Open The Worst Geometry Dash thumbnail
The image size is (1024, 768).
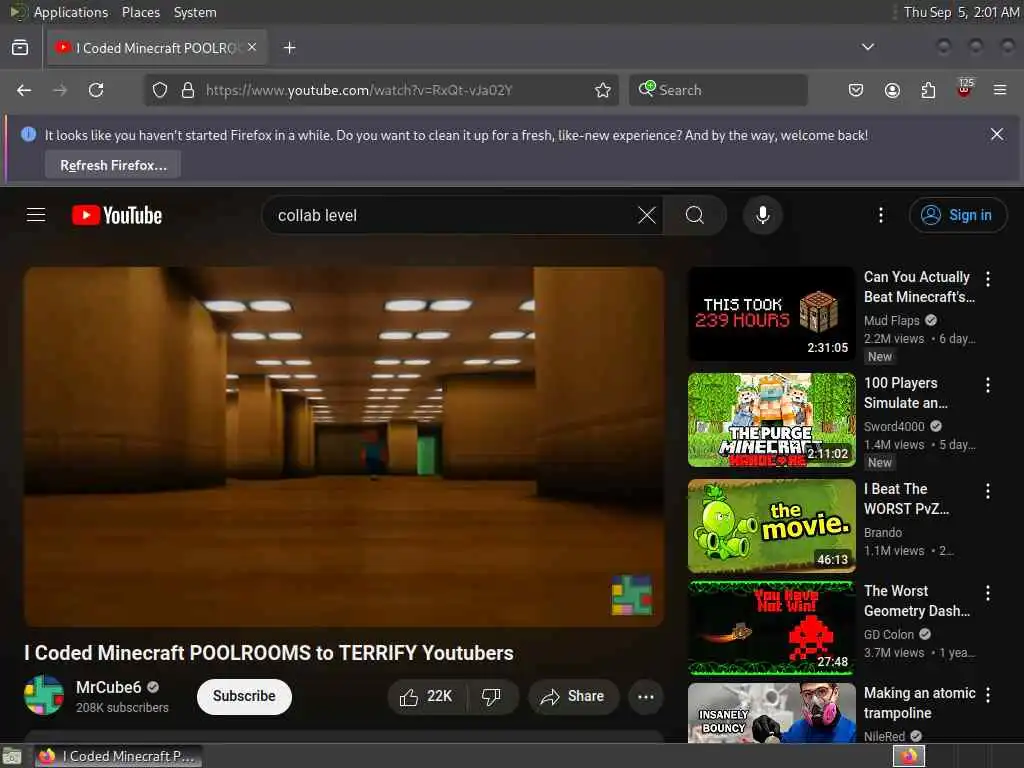[771, 628]
